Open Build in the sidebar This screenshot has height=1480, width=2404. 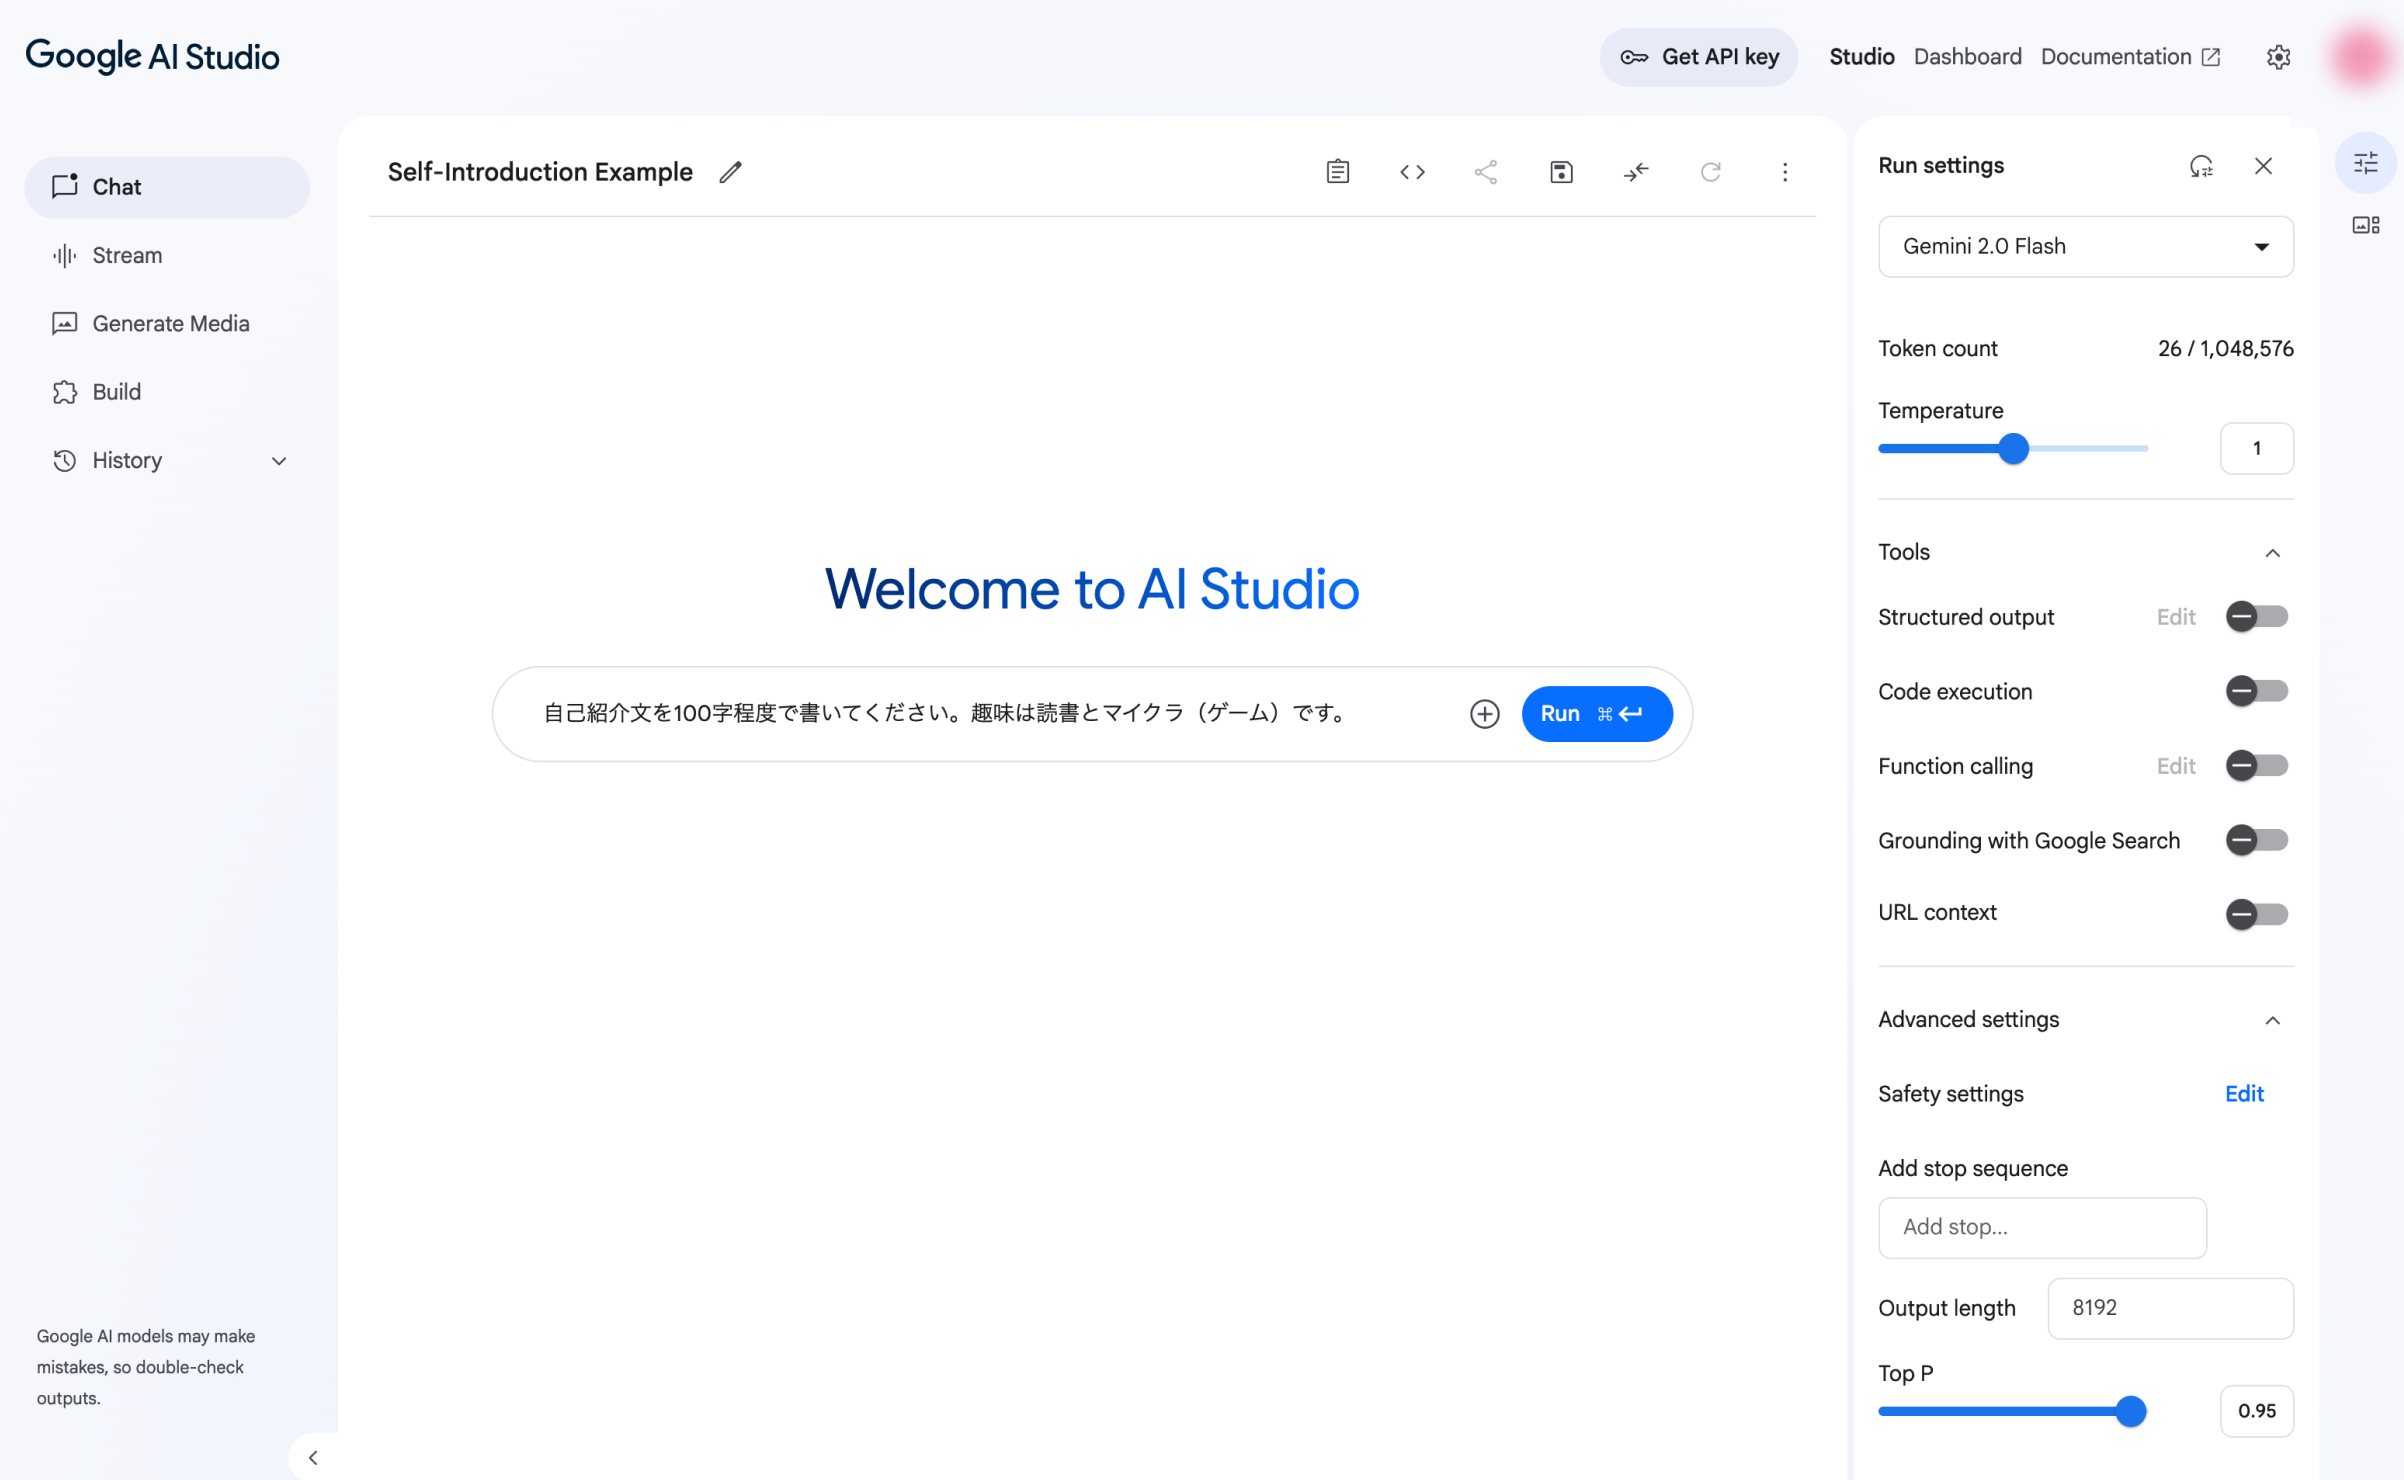pos(167,392)
